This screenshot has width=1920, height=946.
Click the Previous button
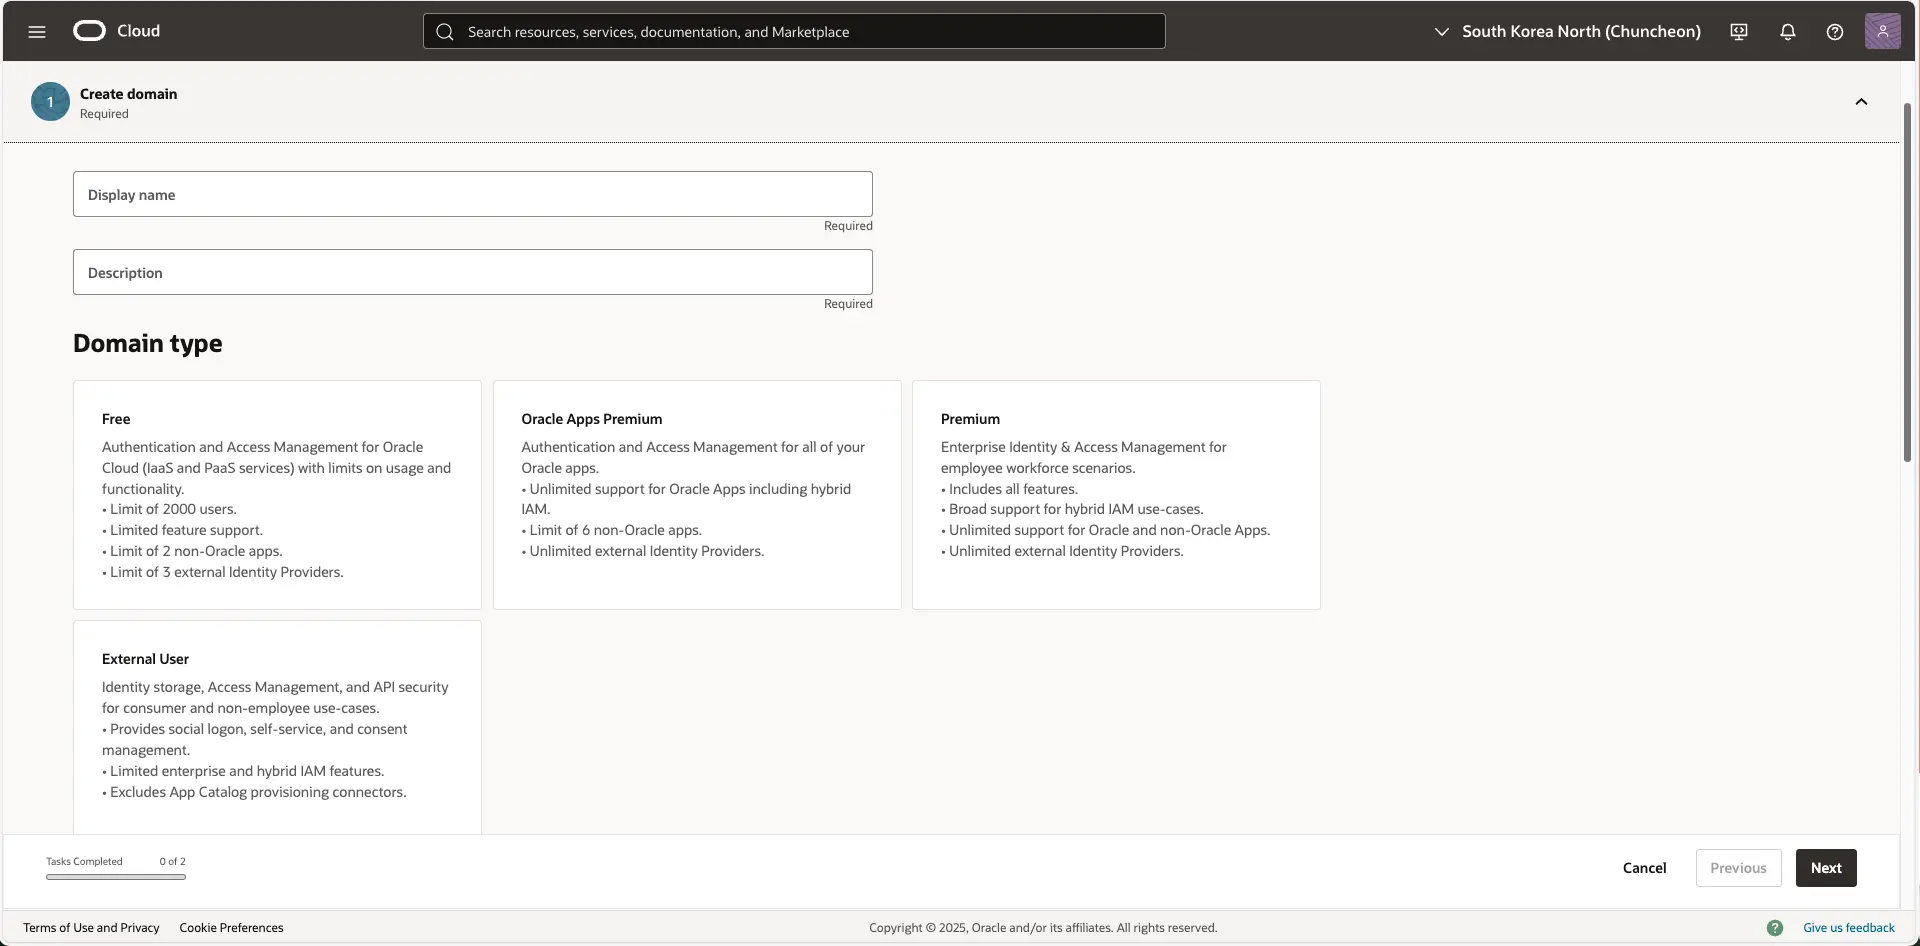pos(1738,868)
